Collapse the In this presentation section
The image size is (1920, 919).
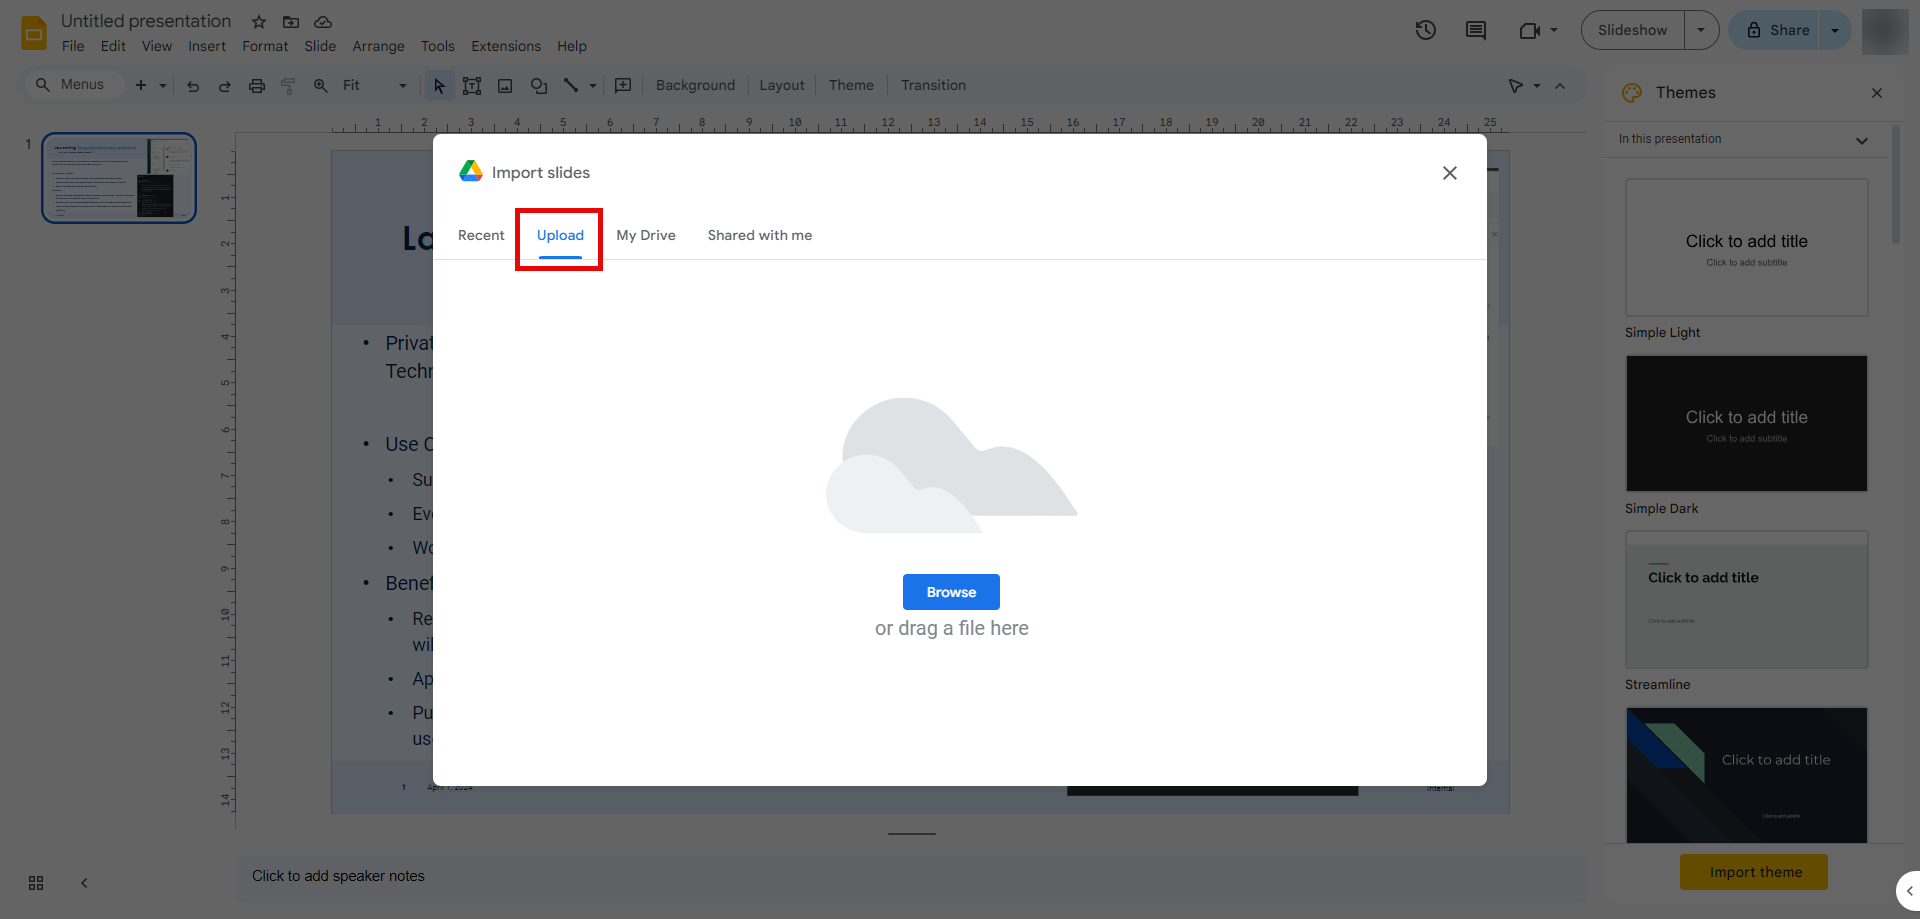click(x=1862, y=140)
